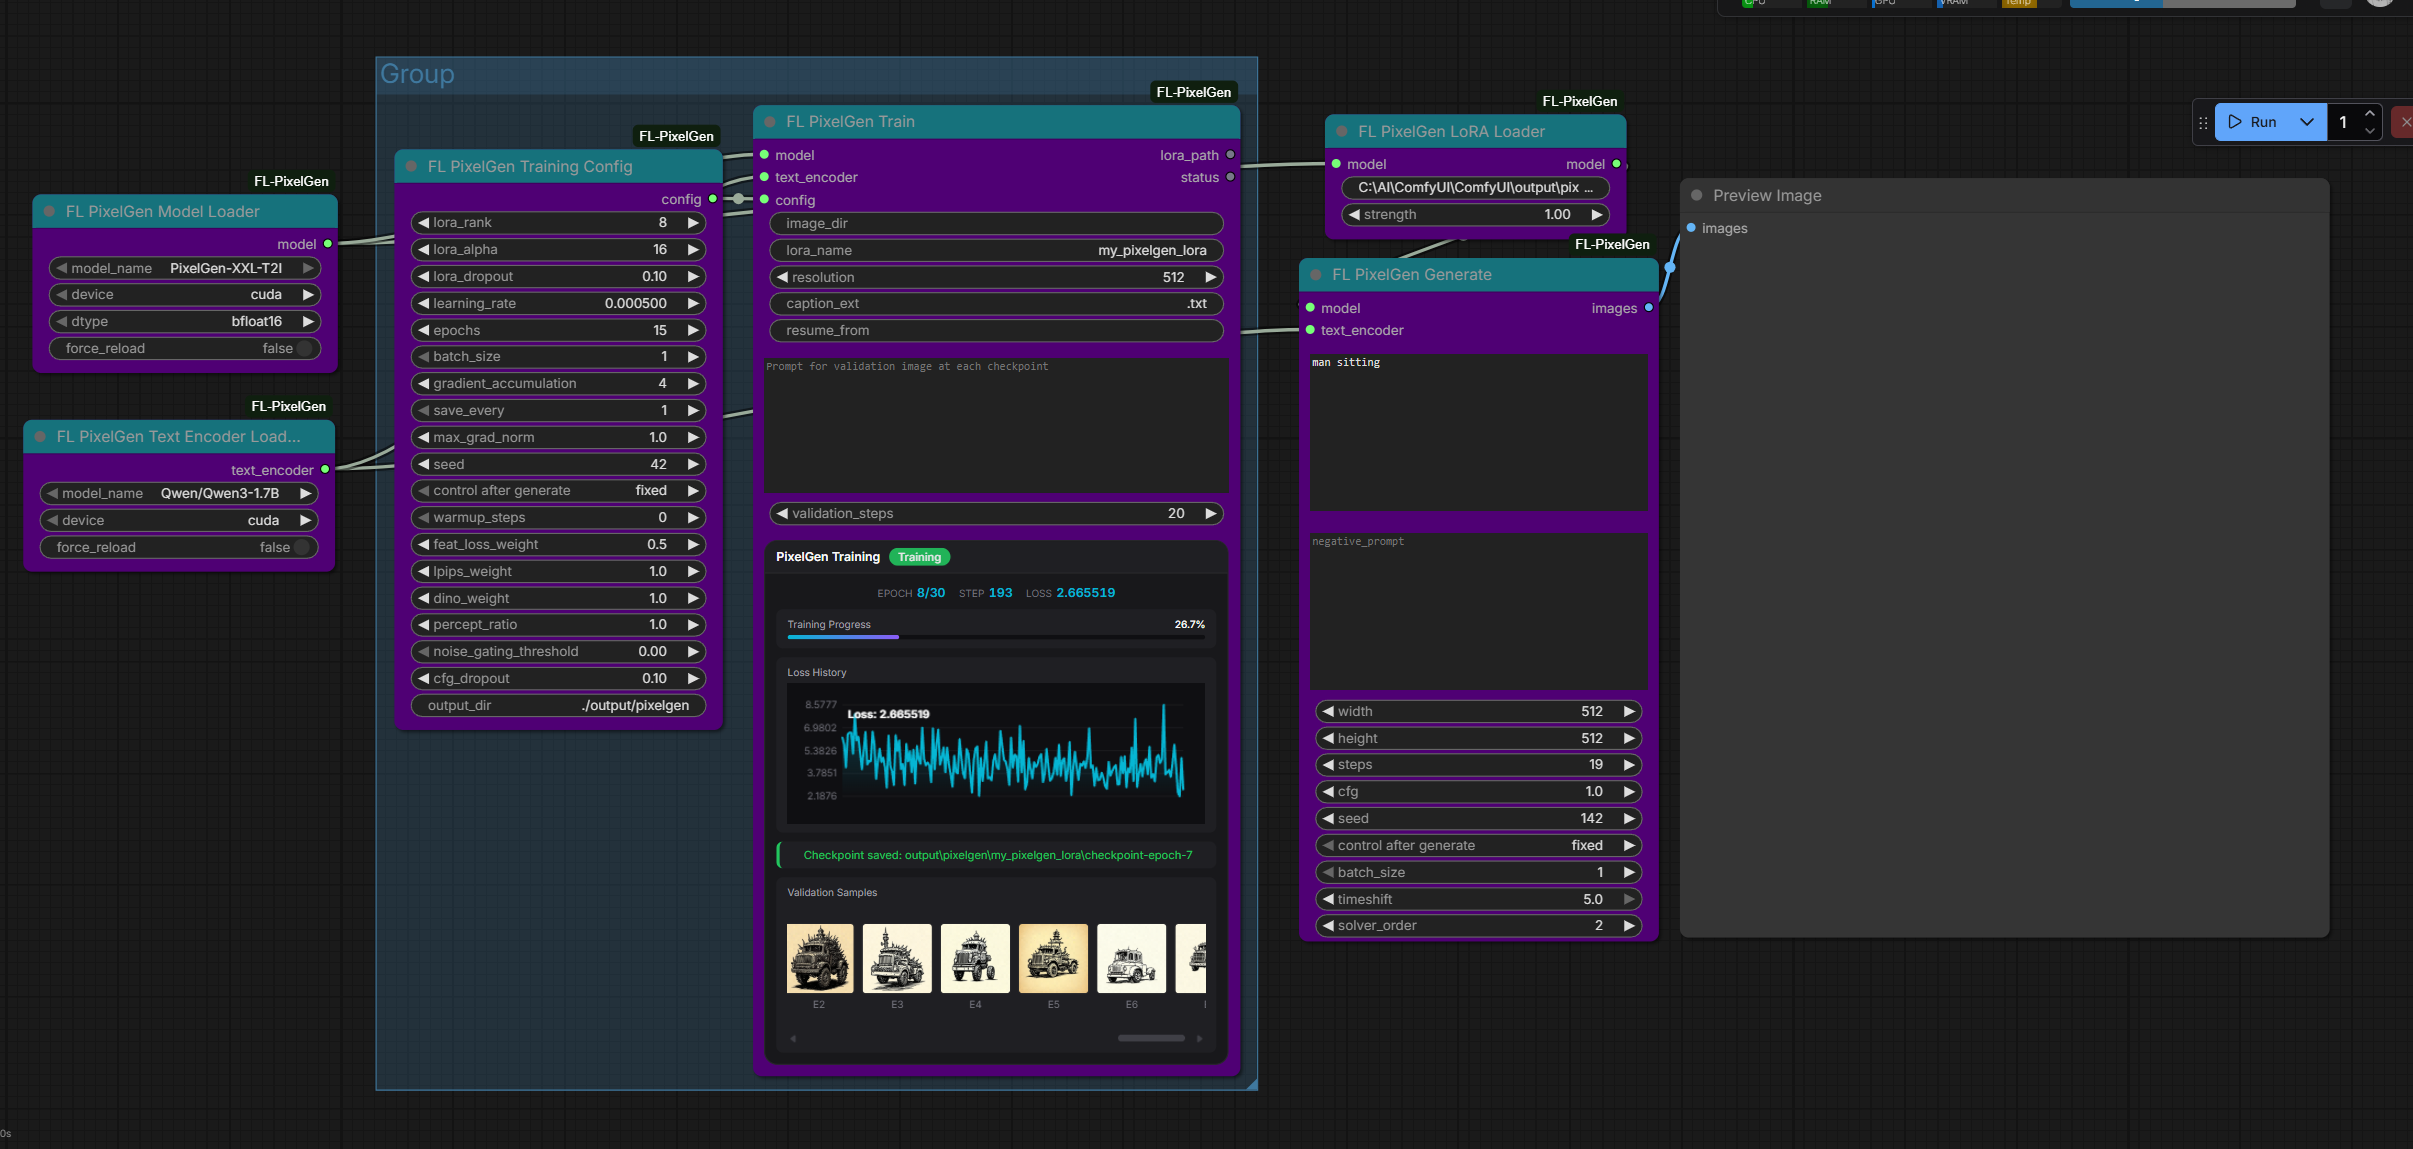This screenshot has width=2413, height=1149.
Task: Click the Validation Samples horizontal scrollbar
Action: coord(1151,1038)
